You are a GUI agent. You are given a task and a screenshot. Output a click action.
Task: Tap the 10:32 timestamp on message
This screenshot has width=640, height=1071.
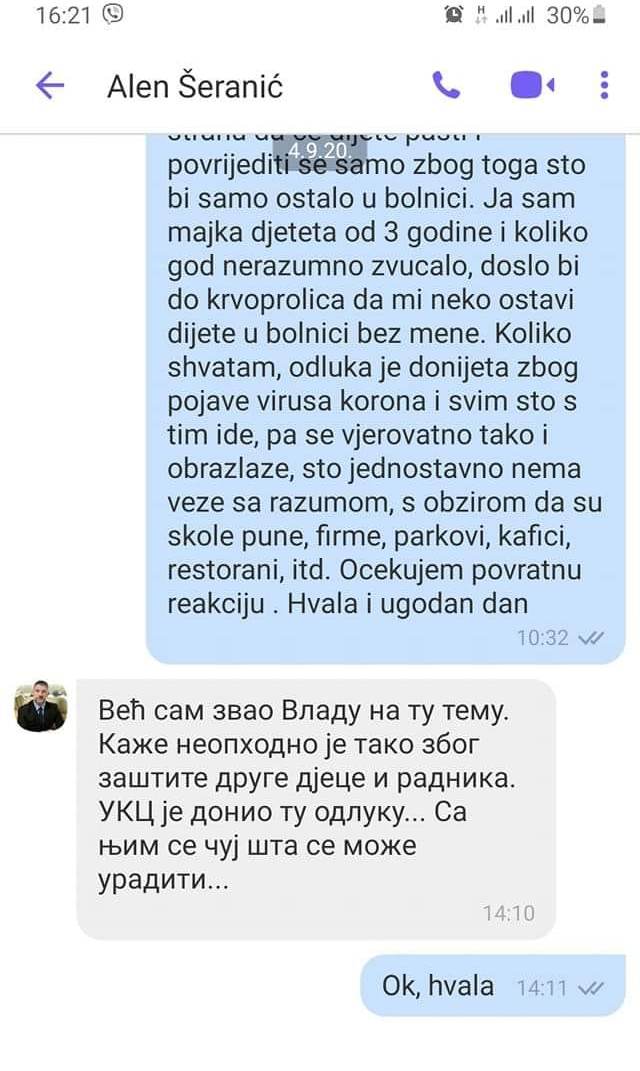click(543, 638)
